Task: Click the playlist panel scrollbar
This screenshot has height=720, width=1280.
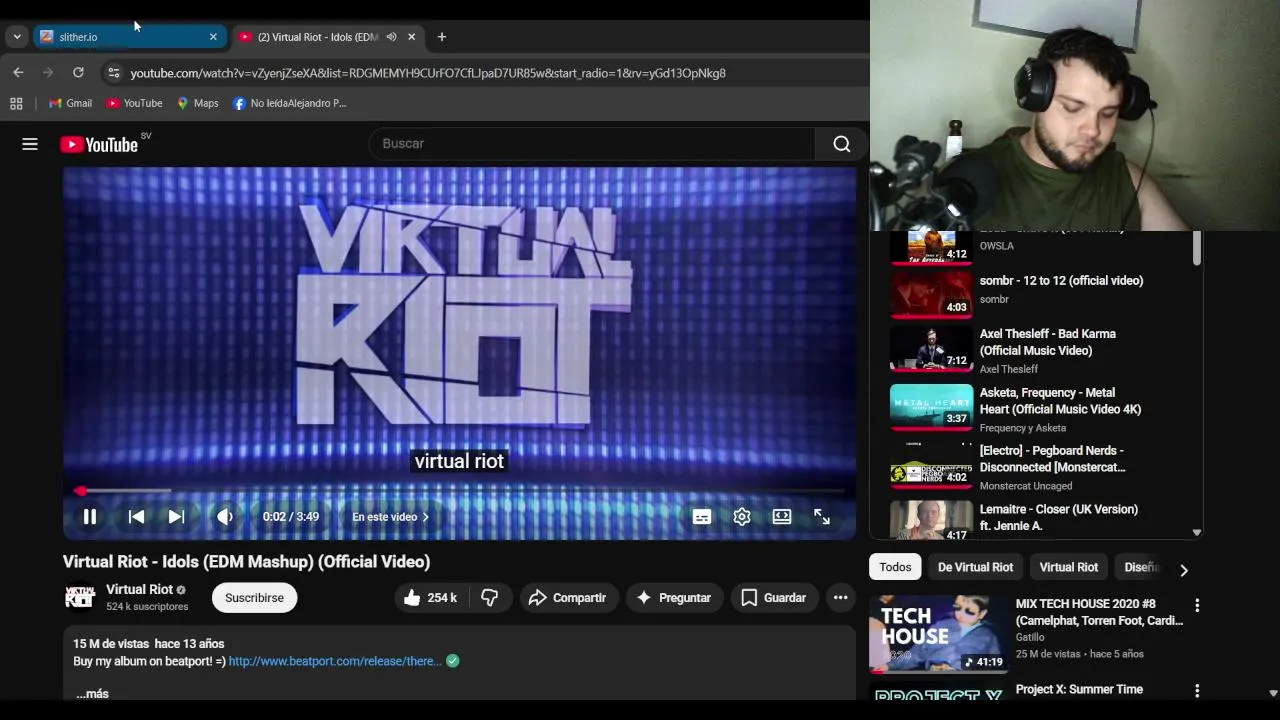Action: pyautogui.click(x=1197, y=249)
